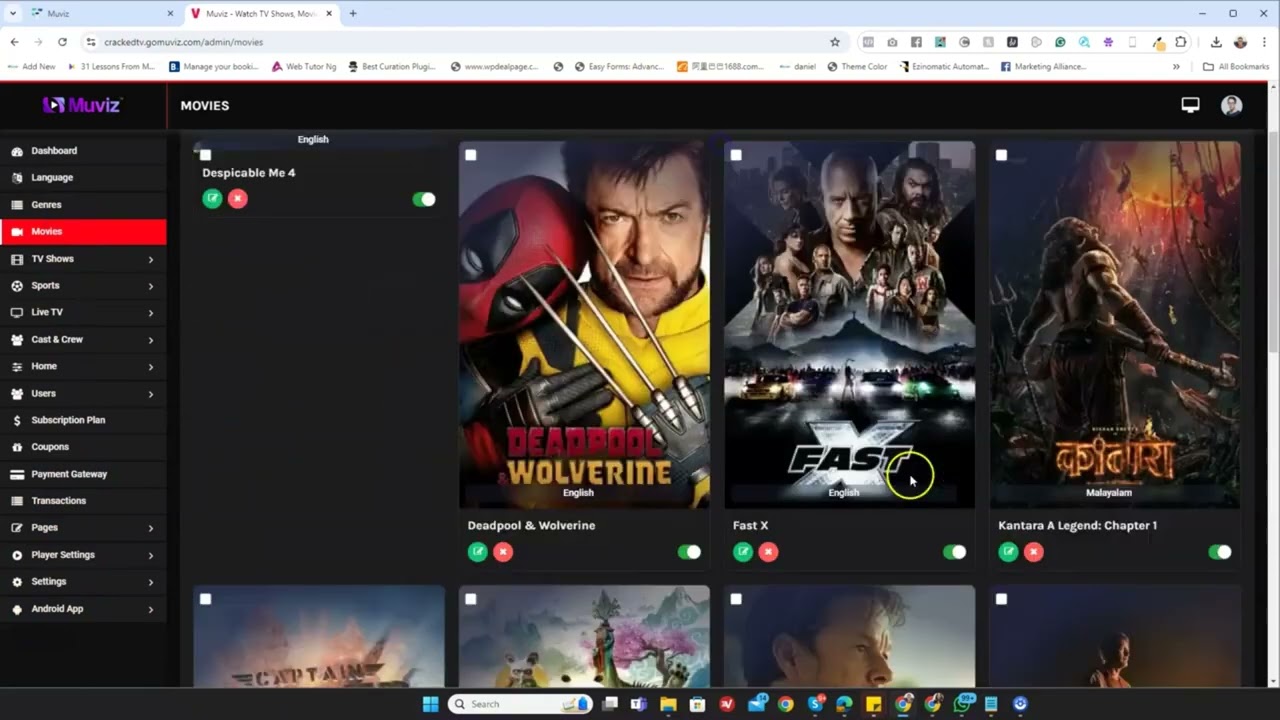Expand the Live TV submenu arrow
The image size is (1280, 720).
pos(151,313)
